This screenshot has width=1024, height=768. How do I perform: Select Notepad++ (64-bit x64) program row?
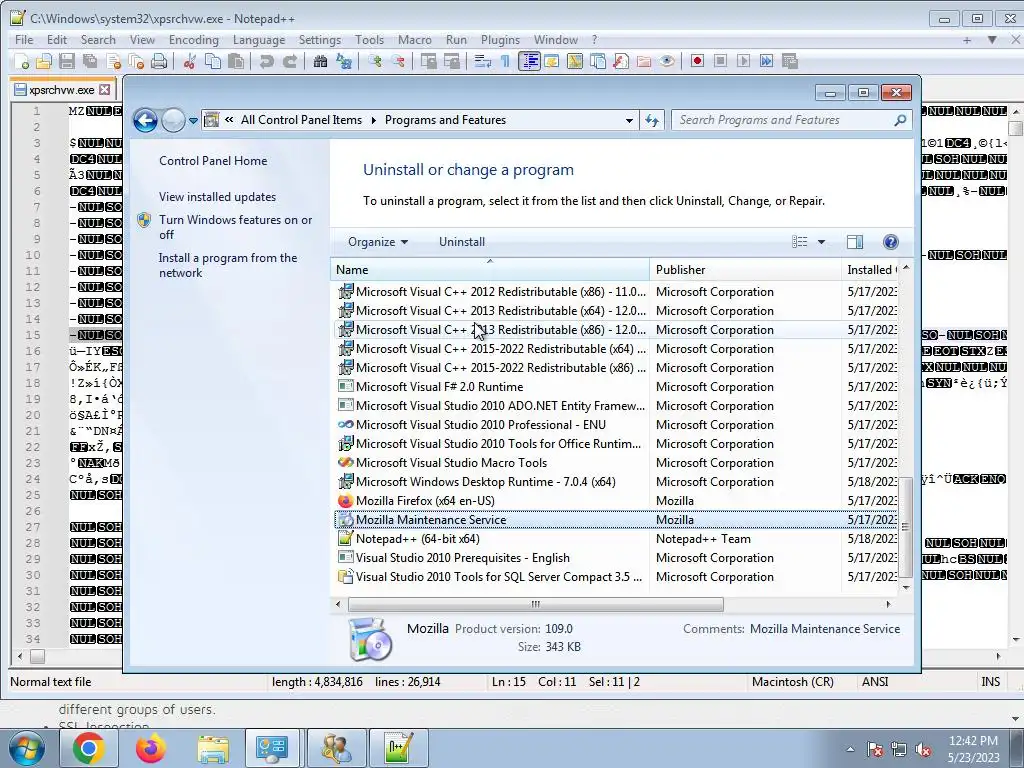[616, 539]
